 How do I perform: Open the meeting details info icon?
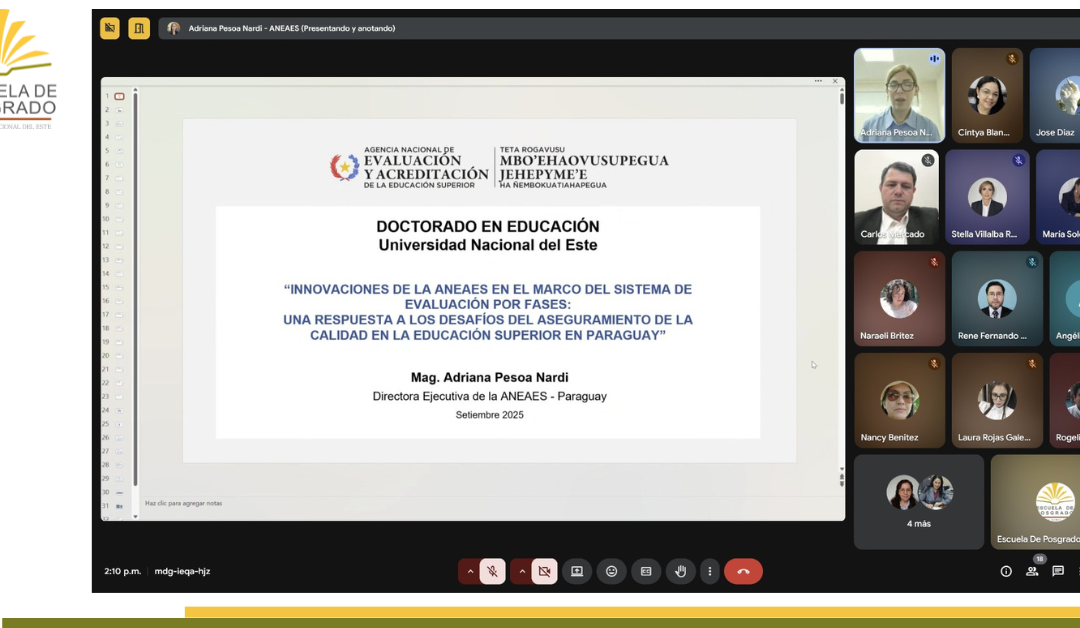1006,571
